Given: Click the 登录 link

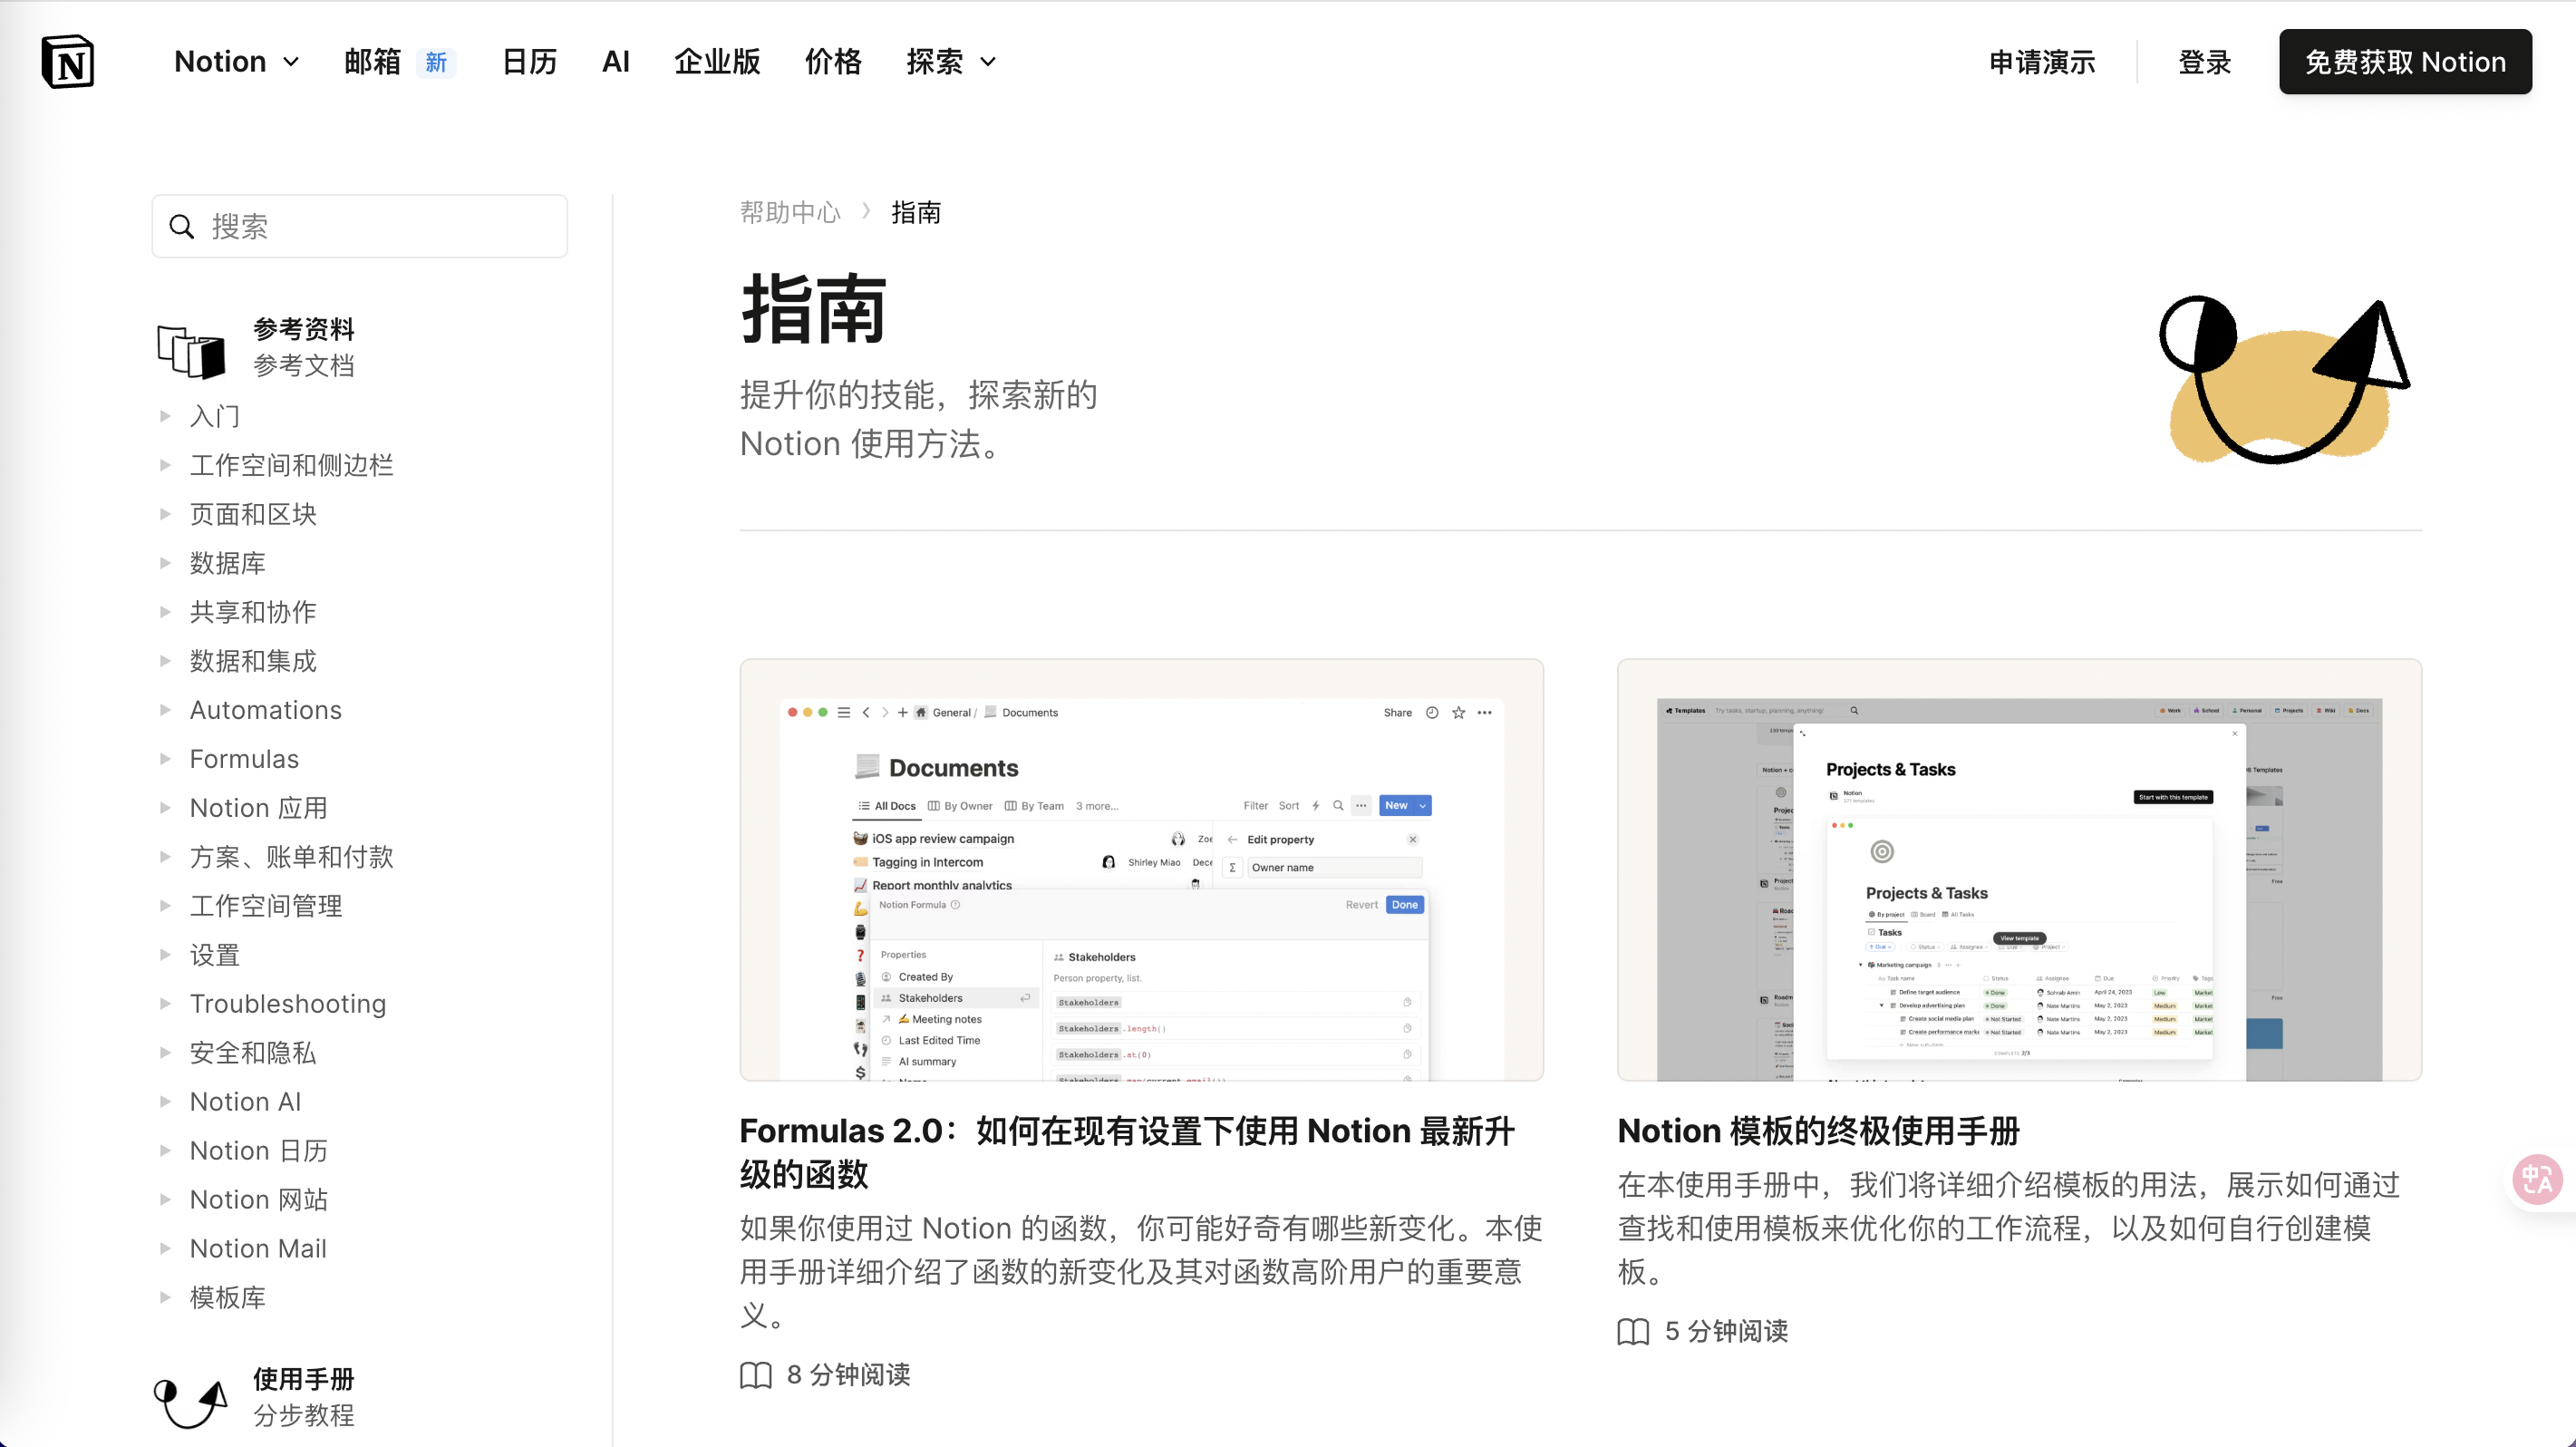Looking at the screenshot, I should coord(2204,62).
